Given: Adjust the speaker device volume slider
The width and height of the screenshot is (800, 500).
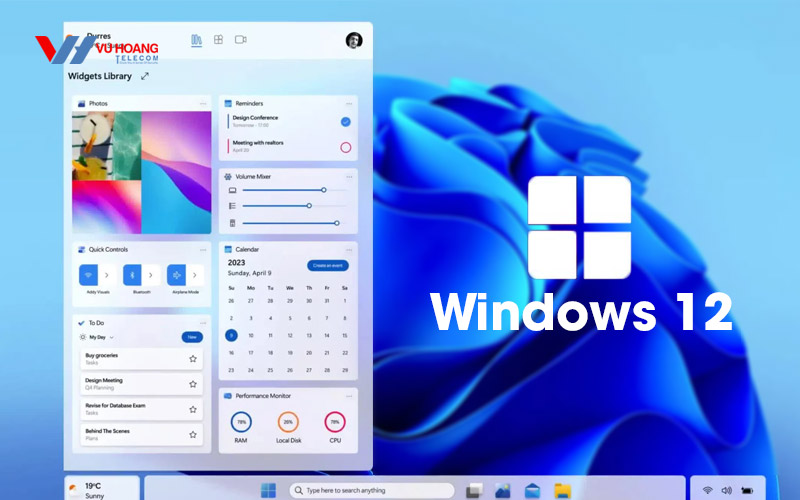Looking at the screenshot, I should coord(294,223).
